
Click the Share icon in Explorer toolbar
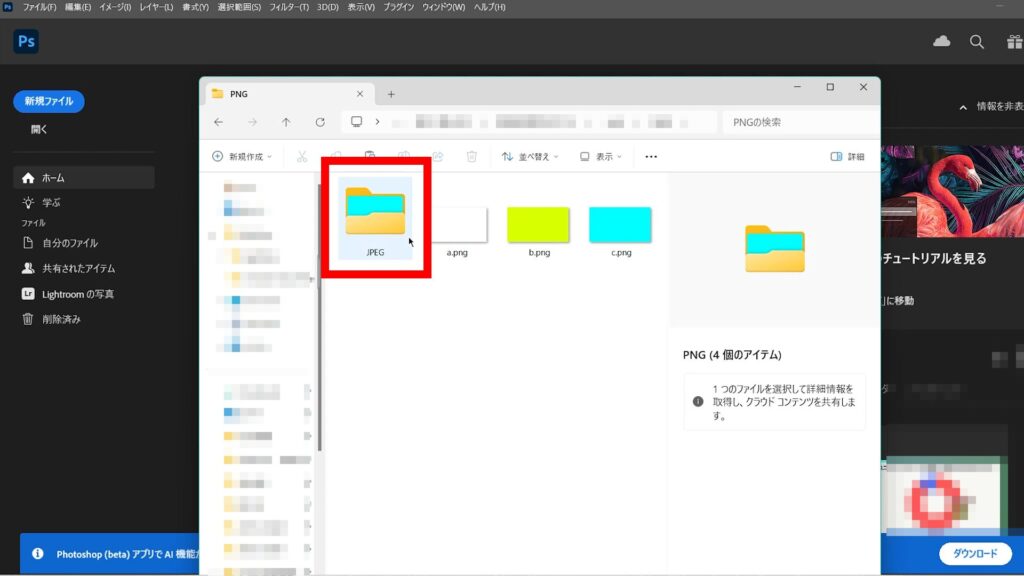tap(438, 157)
